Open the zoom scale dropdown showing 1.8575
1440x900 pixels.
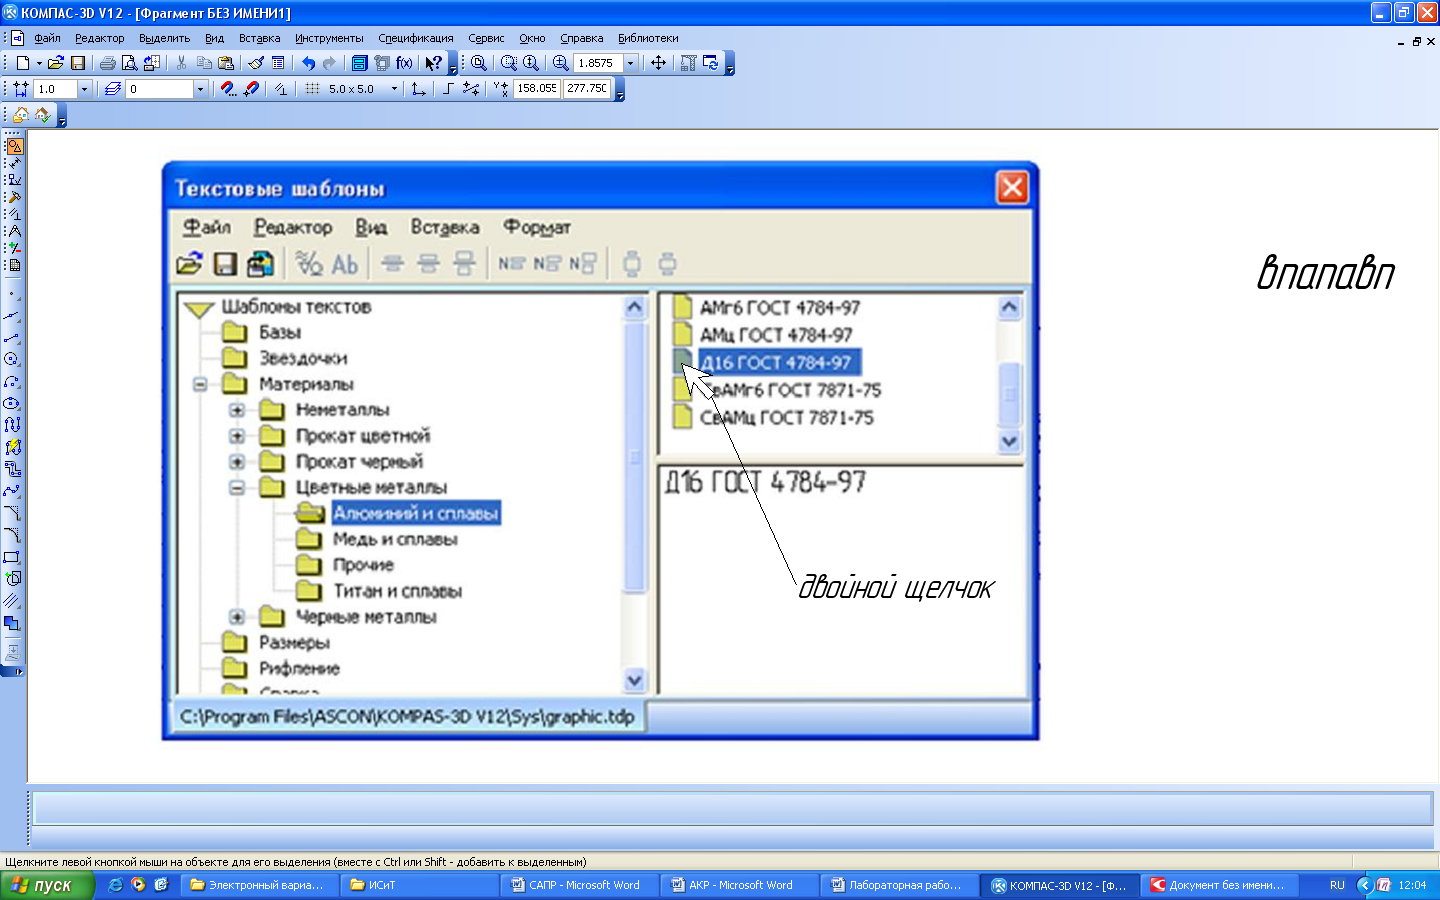630,62
